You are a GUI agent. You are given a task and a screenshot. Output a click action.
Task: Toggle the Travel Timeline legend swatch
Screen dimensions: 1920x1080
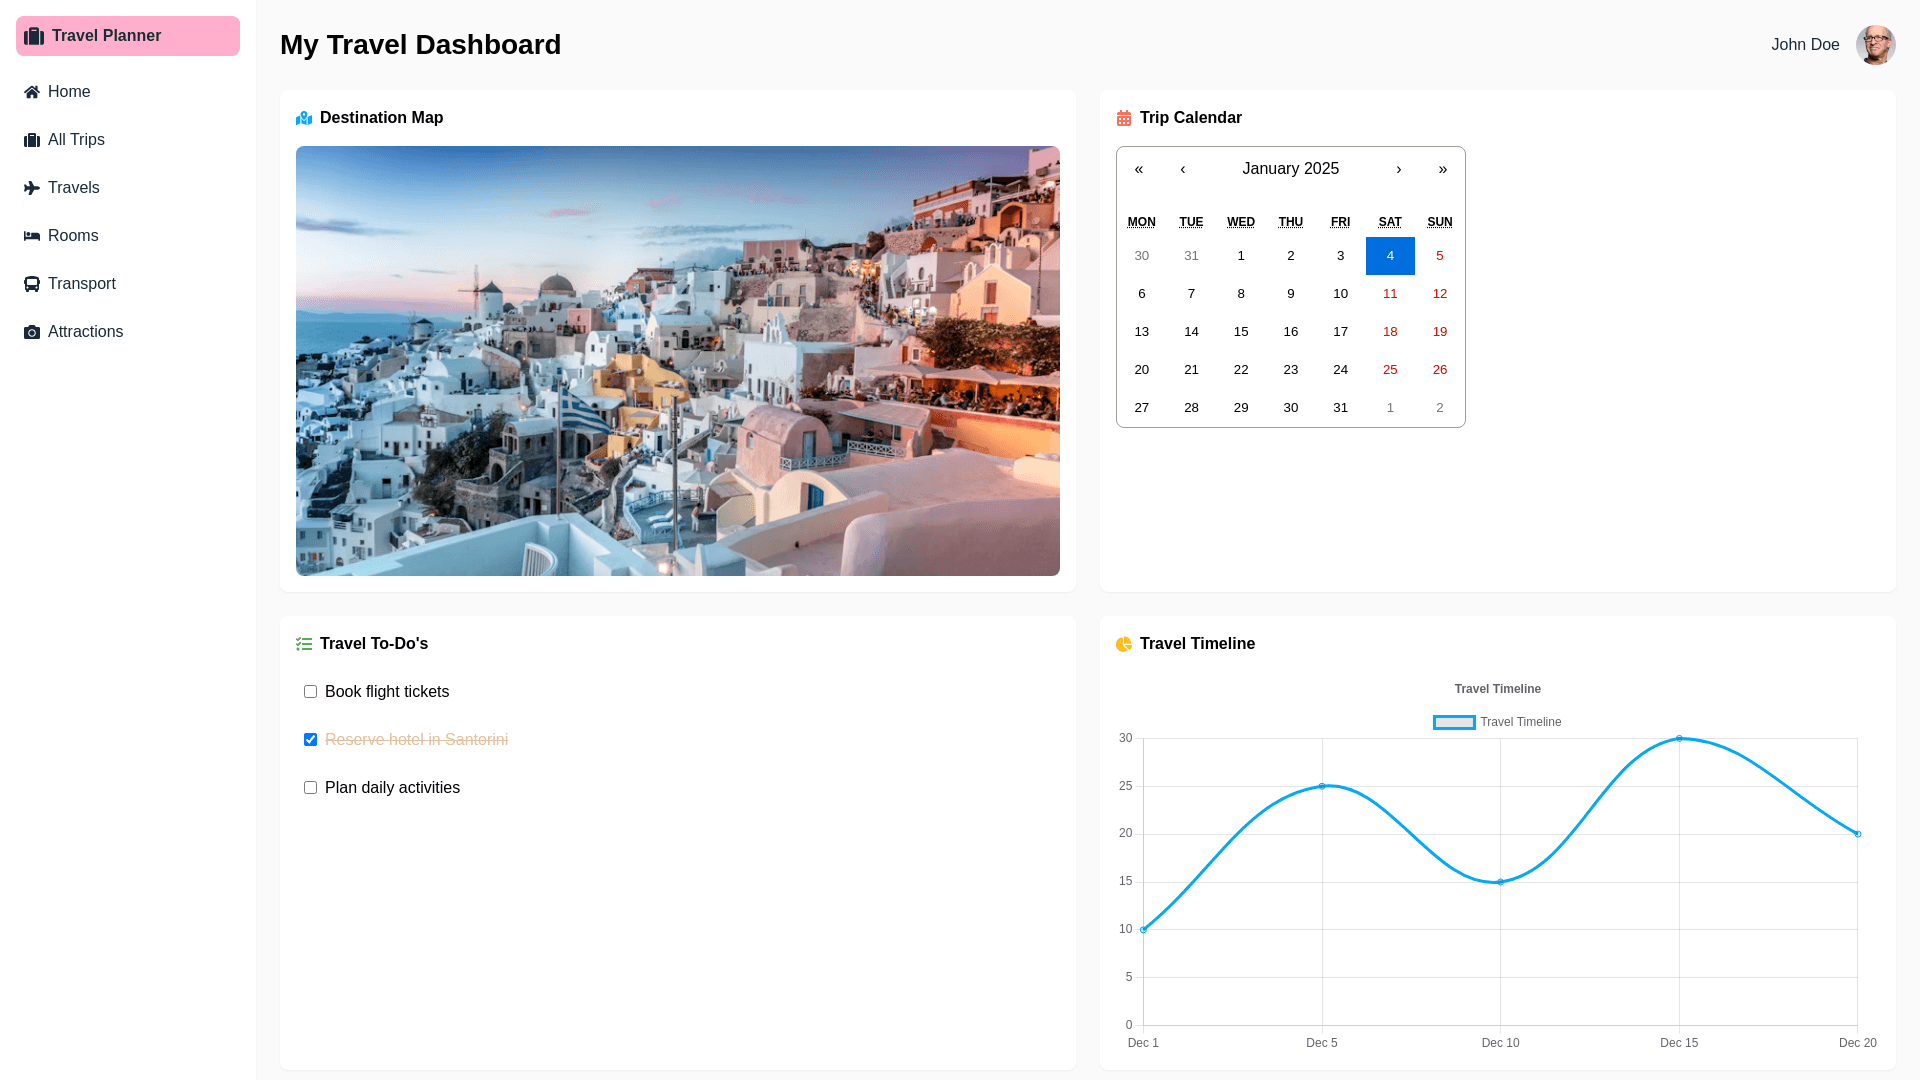coord(1453,722)
